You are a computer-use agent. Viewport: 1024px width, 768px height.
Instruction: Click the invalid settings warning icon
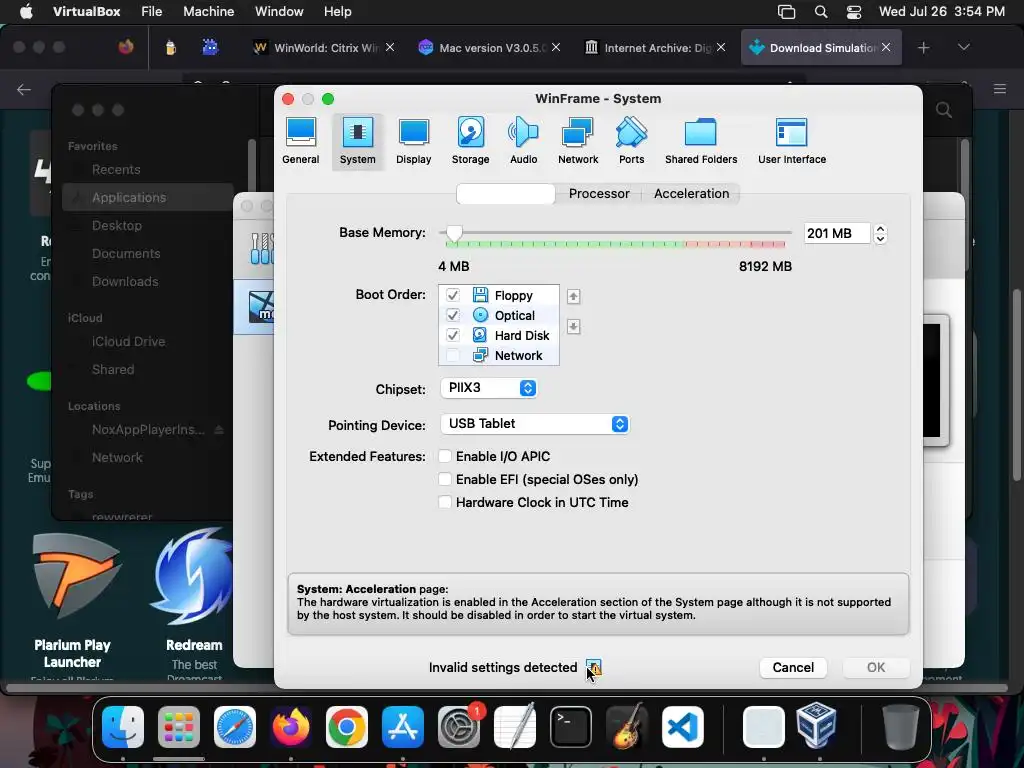pyautogui.click(x=594, y=667)
